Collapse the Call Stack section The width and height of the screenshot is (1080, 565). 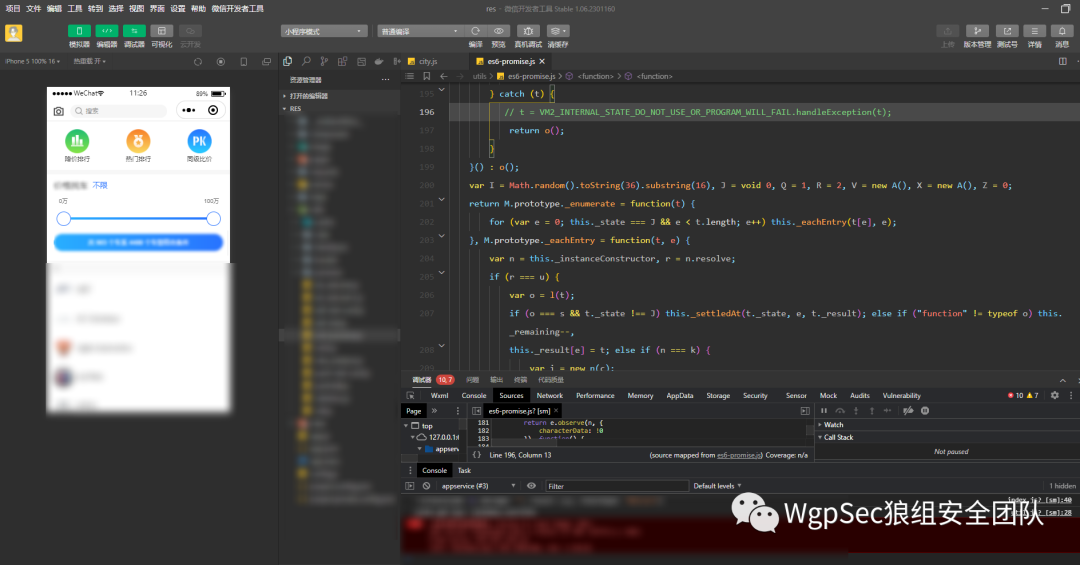click(x=948, y=438)
